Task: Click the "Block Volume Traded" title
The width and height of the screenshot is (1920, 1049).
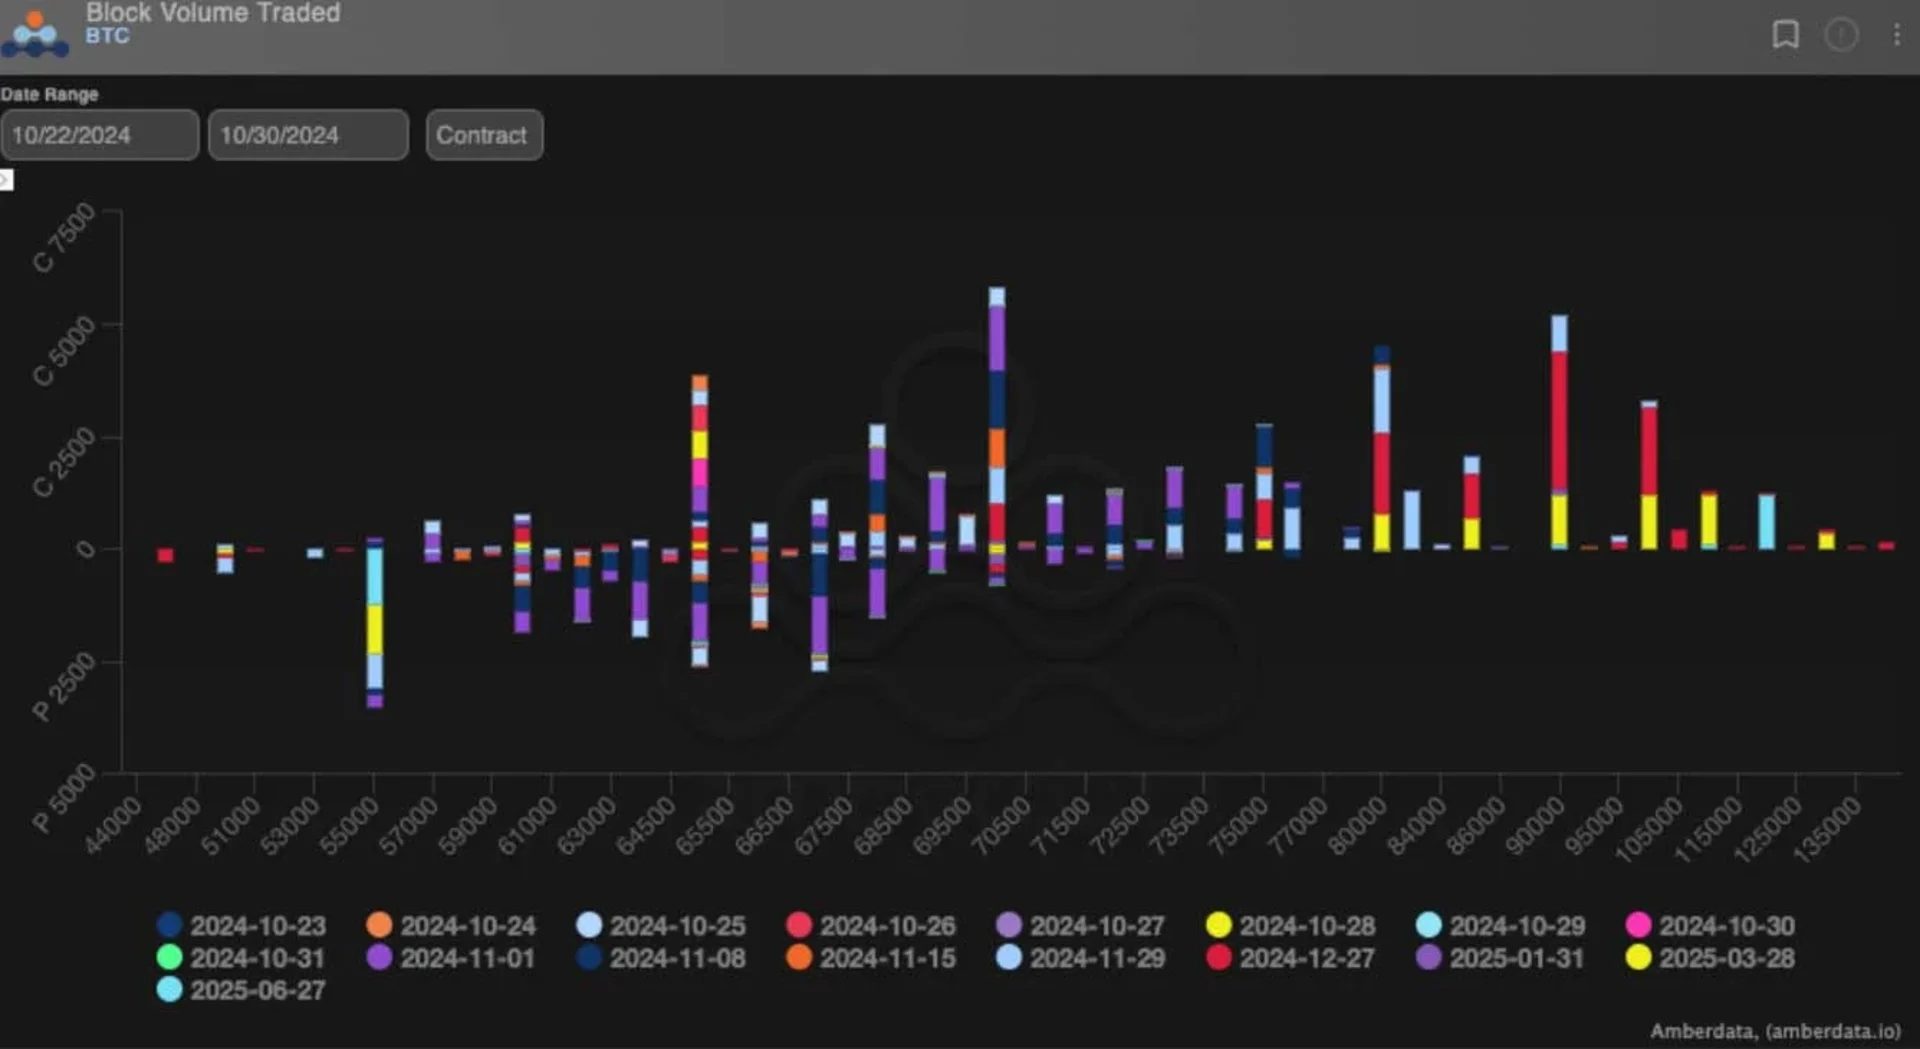Action: pos(213,12)
